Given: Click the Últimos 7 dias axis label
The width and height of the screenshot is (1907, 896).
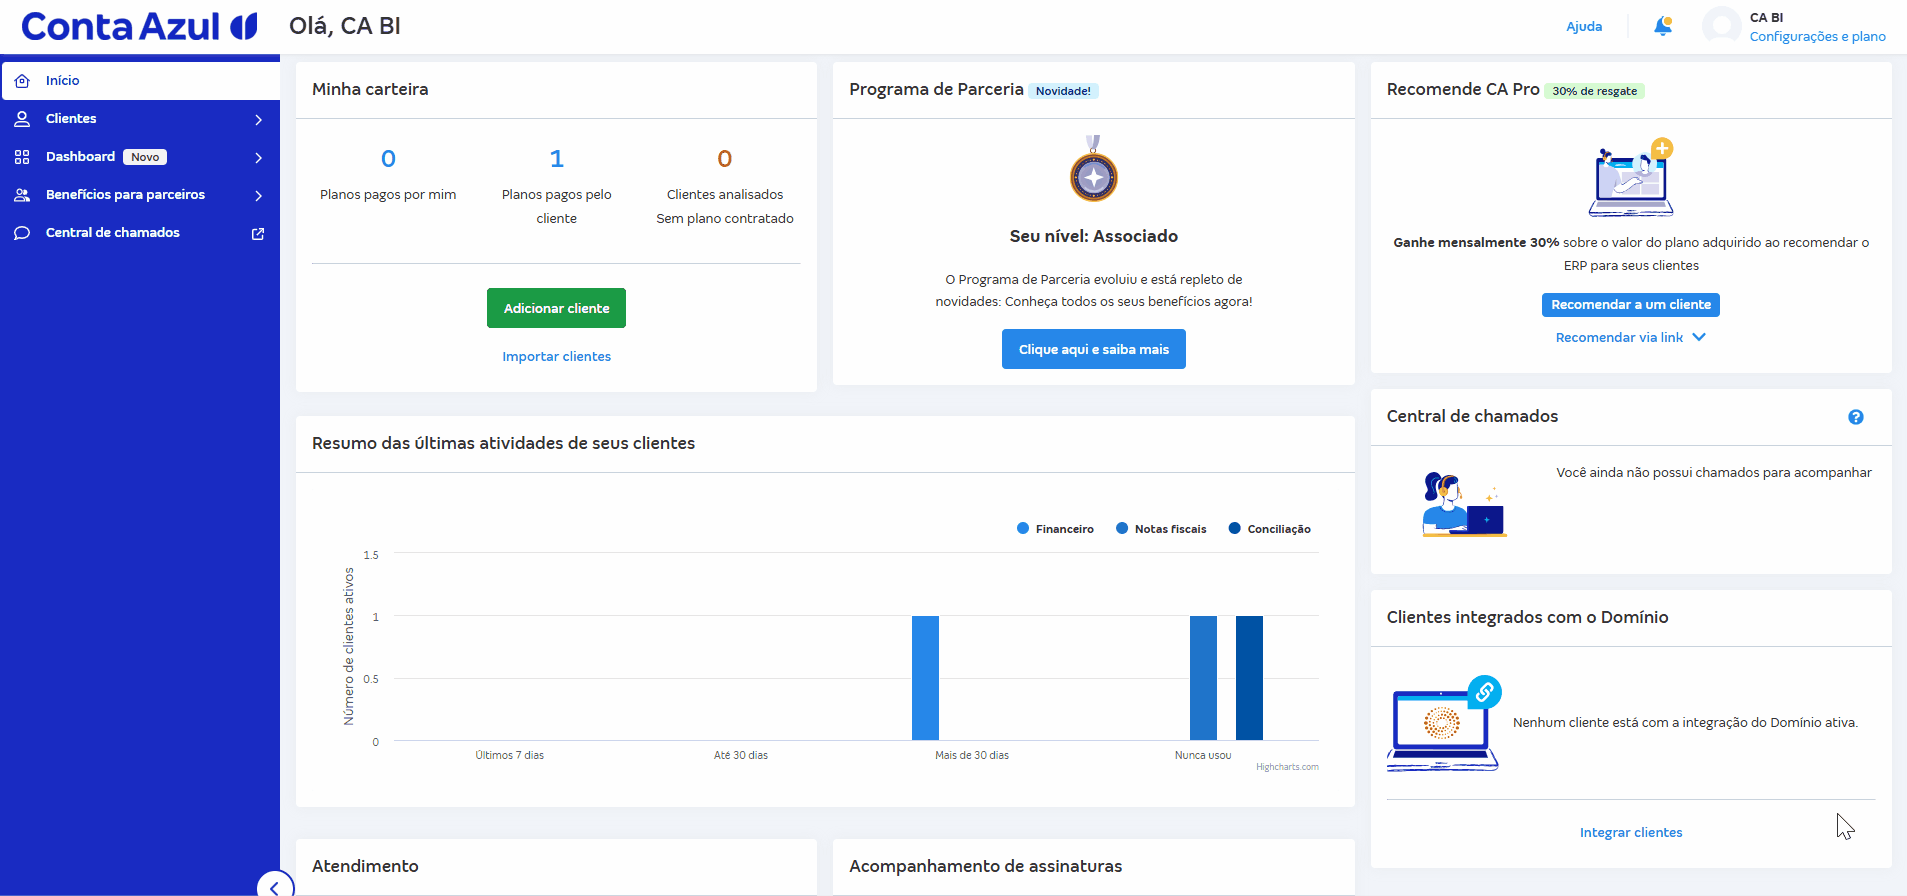Looking at the screenshot, I should click(510, 755).
